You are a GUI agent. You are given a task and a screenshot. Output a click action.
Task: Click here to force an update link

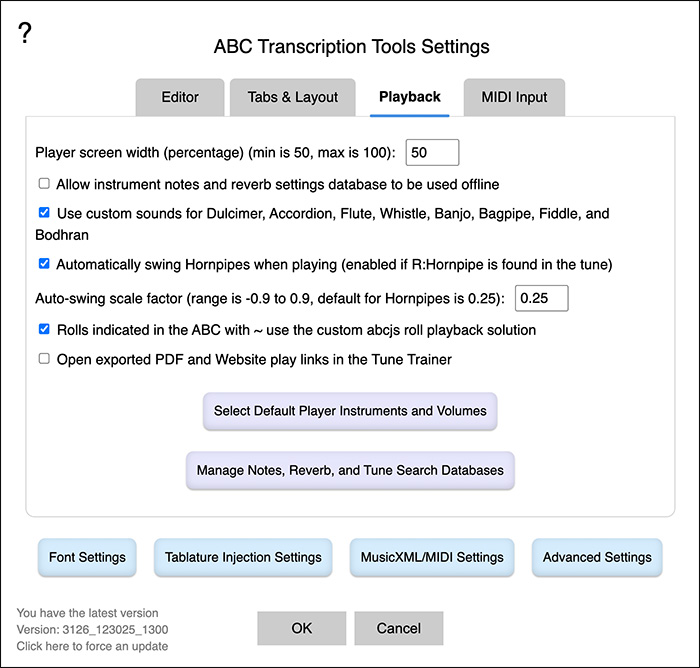tap(92, 646)
